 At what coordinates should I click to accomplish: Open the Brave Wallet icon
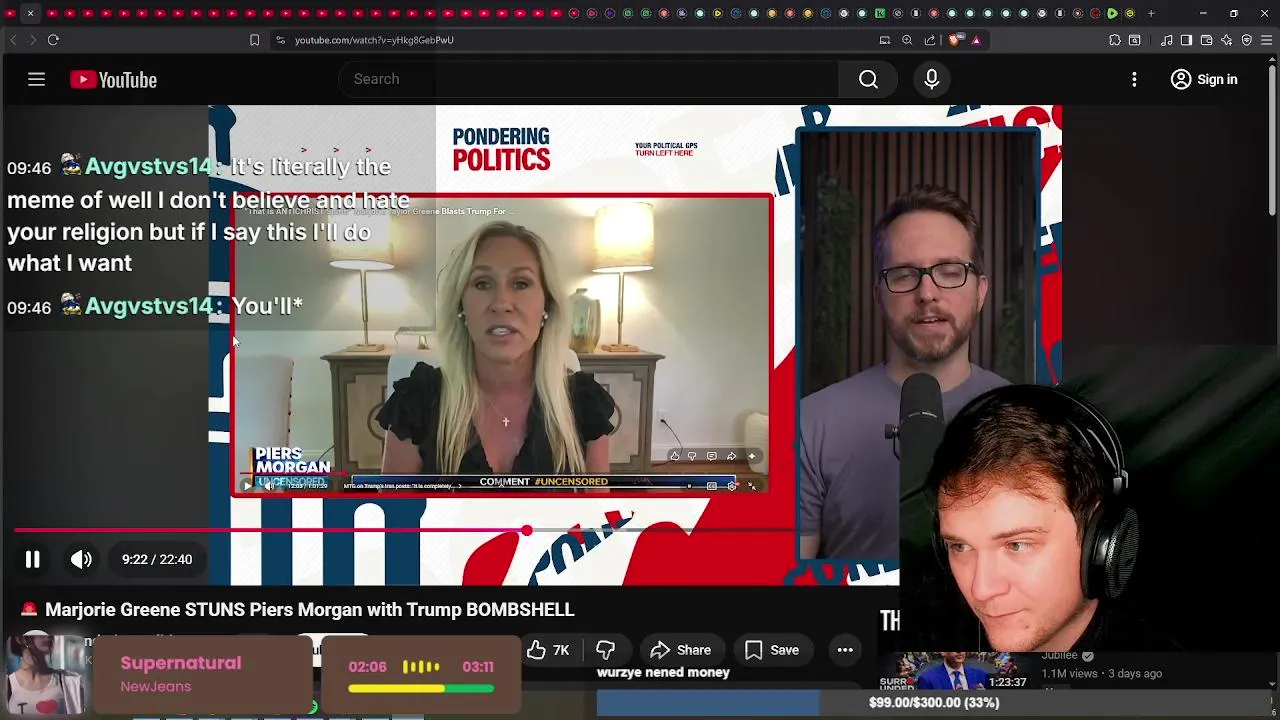click(1206, 40)
